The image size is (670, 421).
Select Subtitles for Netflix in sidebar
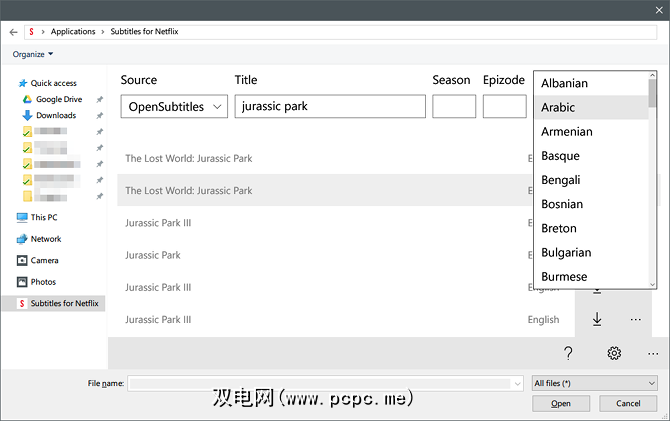tap(54, 303)
